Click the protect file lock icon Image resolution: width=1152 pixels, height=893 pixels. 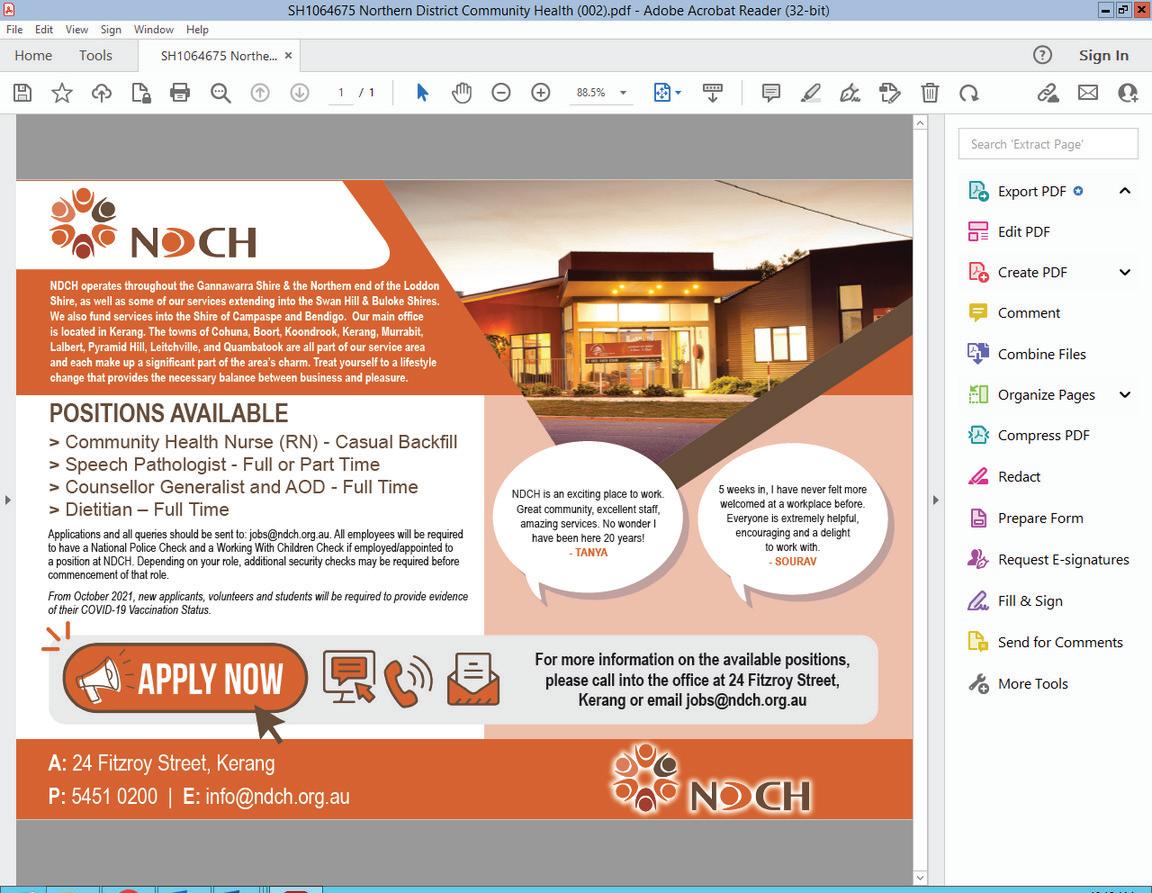(x=140, y=93)
